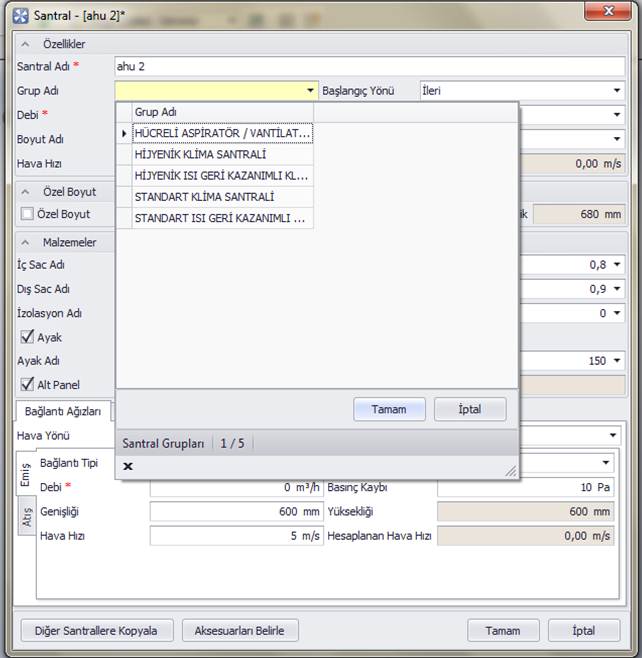Uncheck the Ayak checkbox
The height and width of the screenshot is (658, 642).
(27, 338)
